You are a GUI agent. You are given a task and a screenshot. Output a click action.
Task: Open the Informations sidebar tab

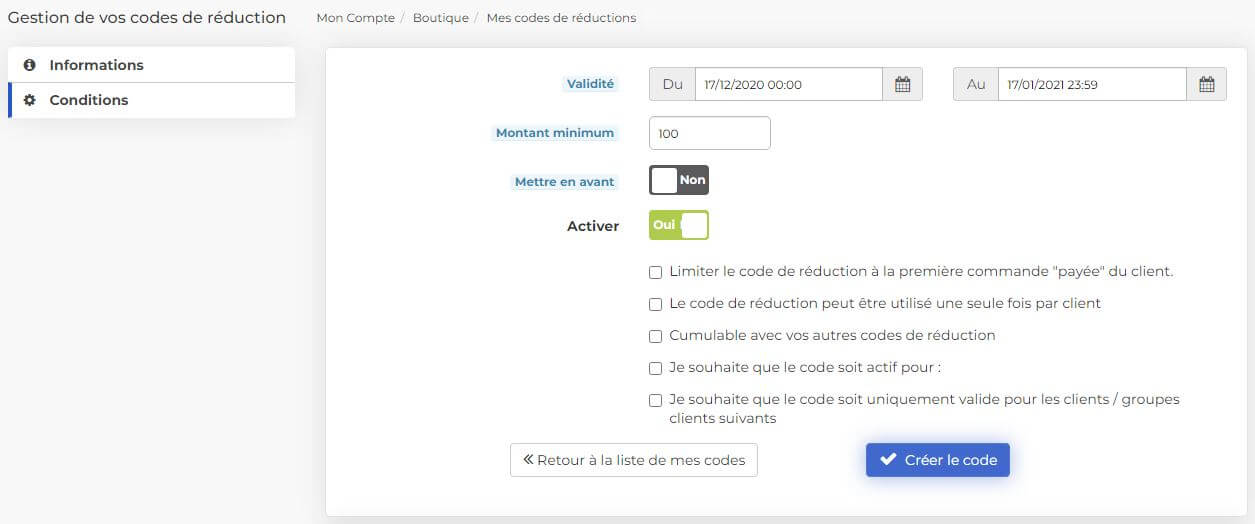(151, 65)
